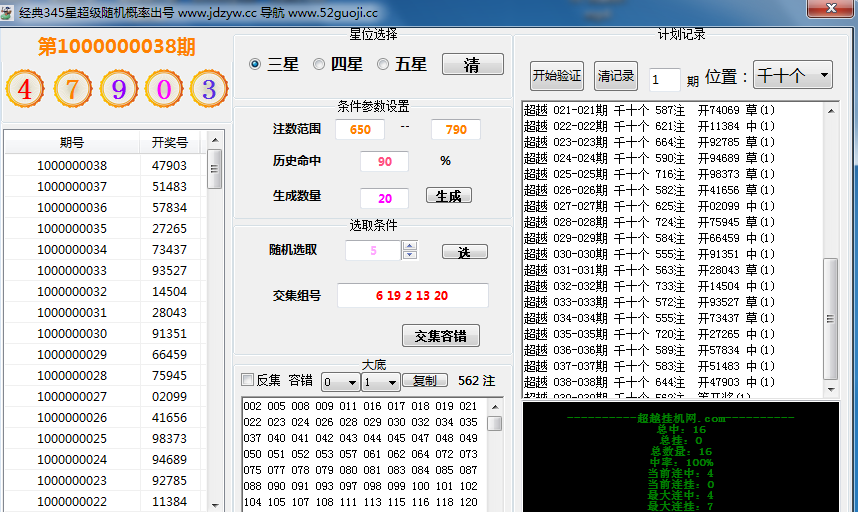
Task: Click the 大底 list scrollbar up arrow
Action: tap(495, 406)
